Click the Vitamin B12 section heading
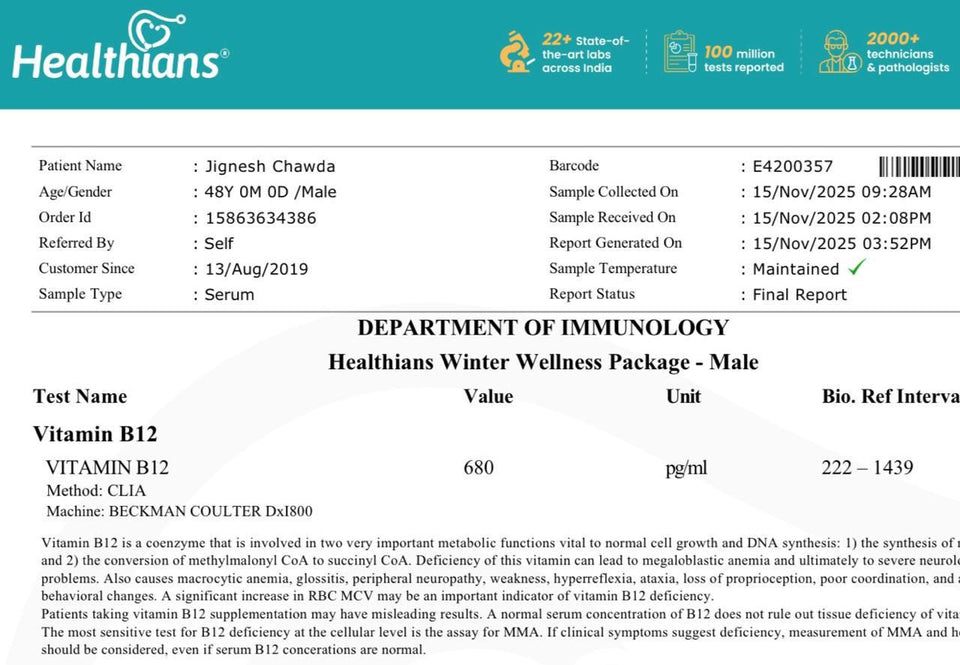The height and width of the screenshot is (665, 960). 95,434
